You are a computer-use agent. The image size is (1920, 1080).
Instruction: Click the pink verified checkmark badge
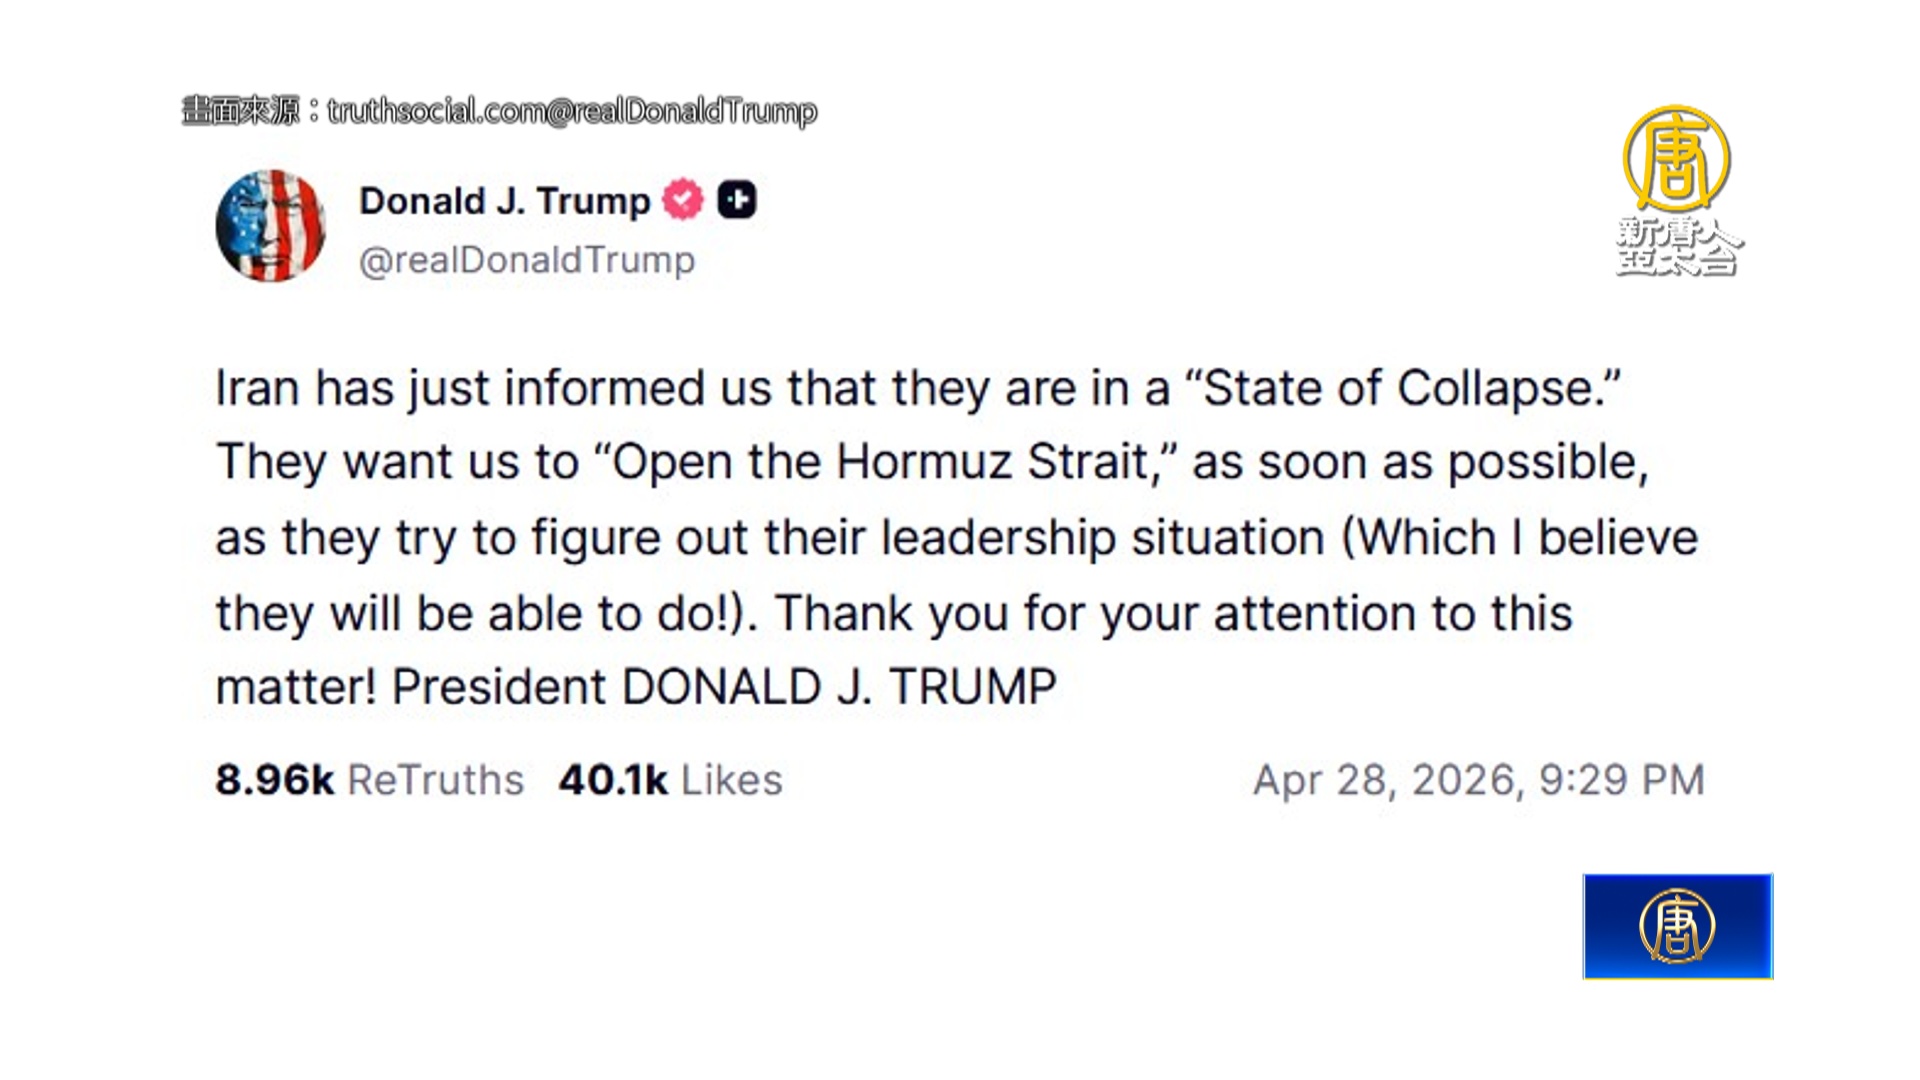(x=683, y=200)
